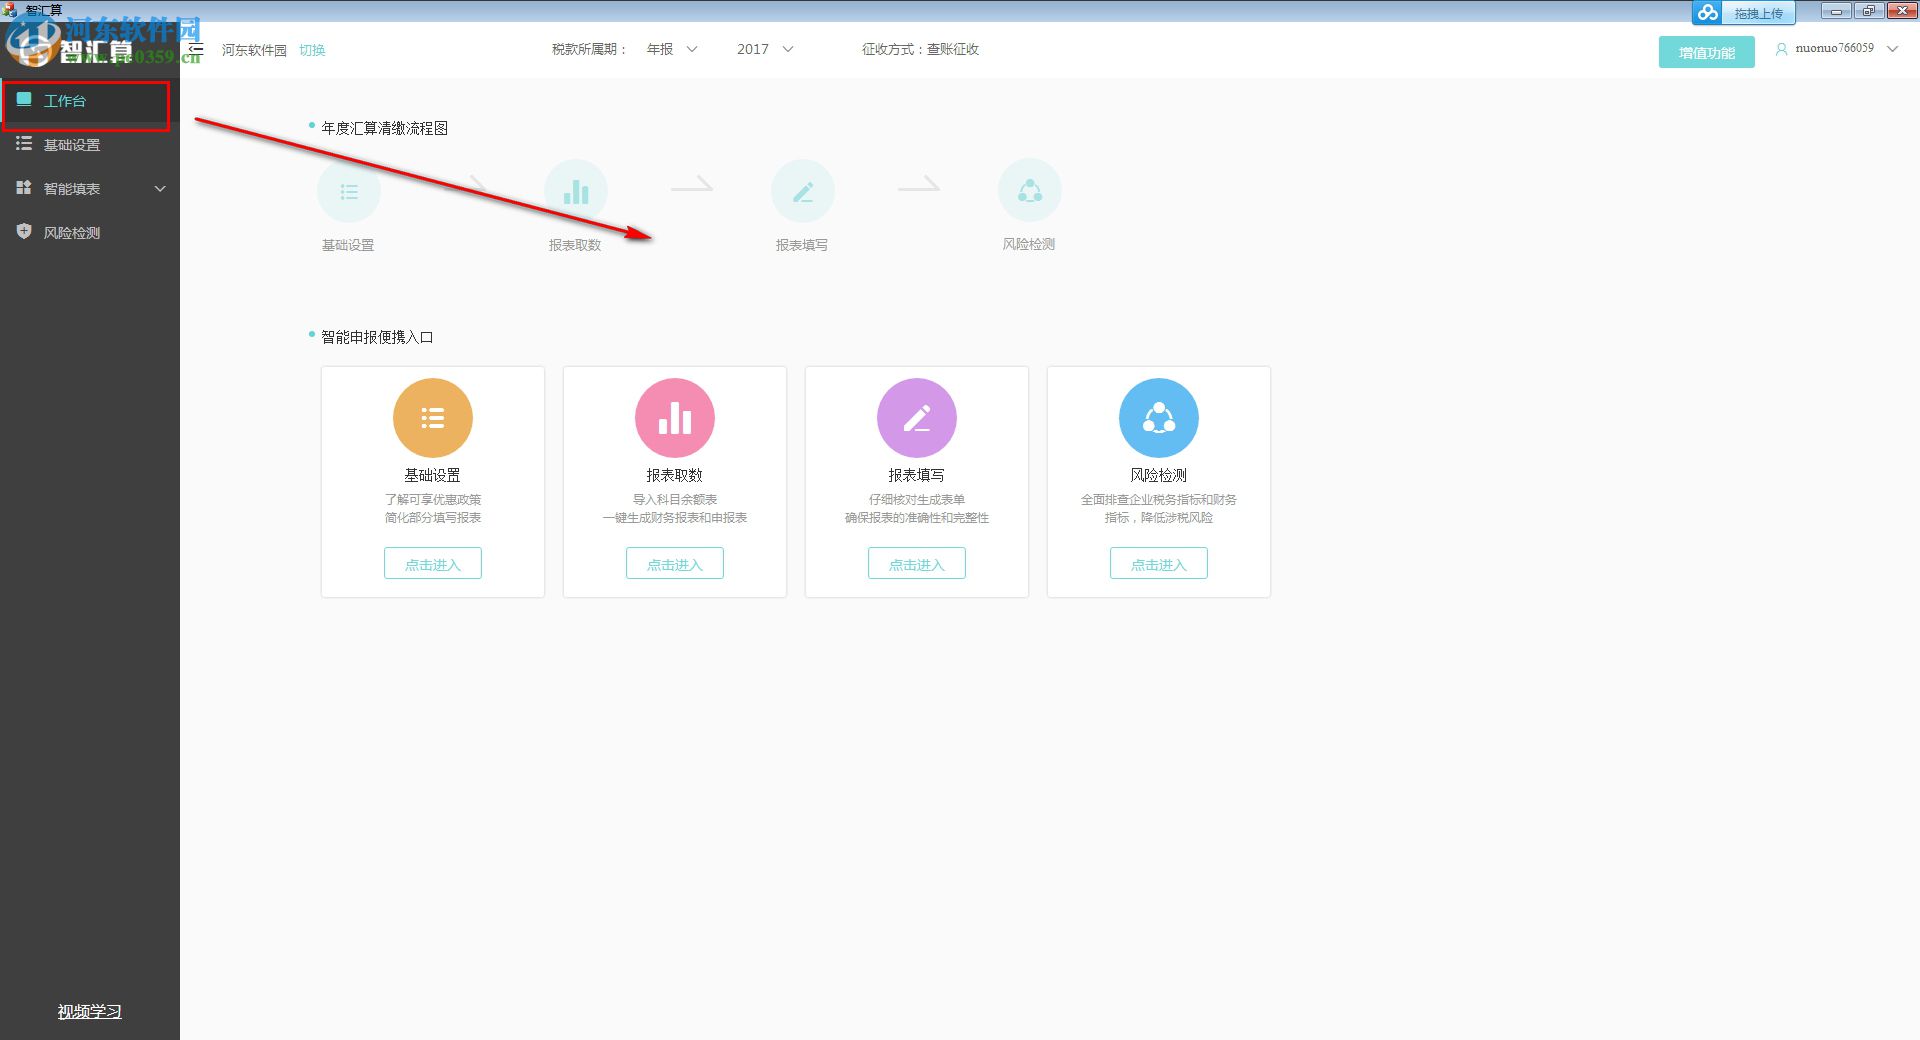Click the 智汇算 logo at top left
Viewport: 1920px width, 1040px height.
pyautogui.click(x=90, y=48)
